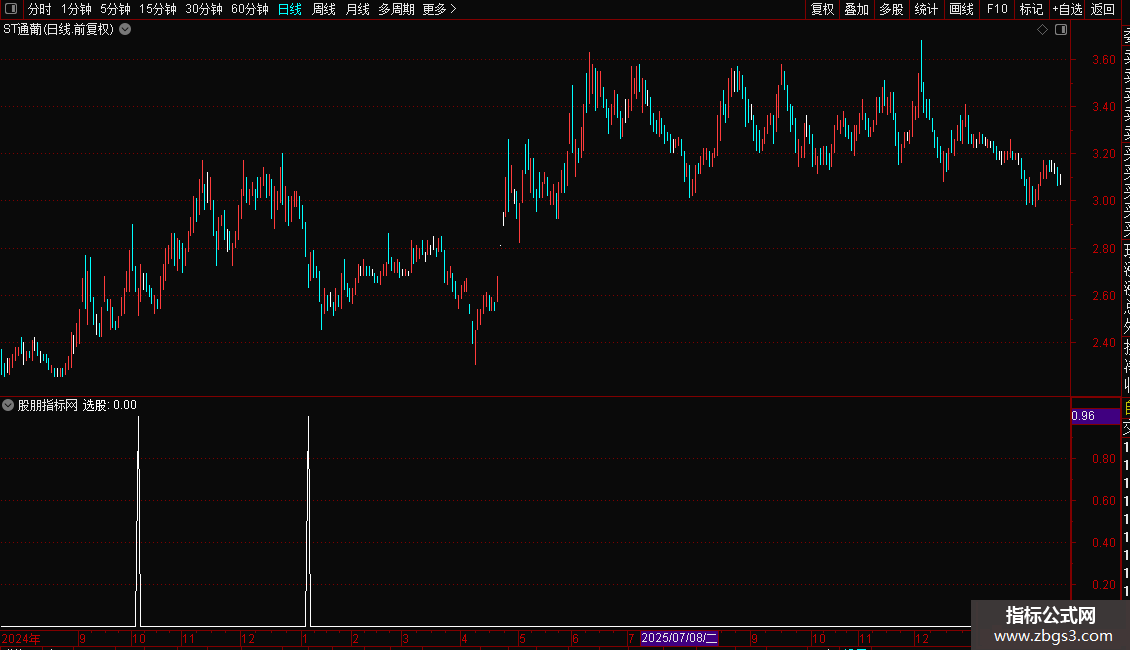The image size is (1130, 650).
Task: Click the panel layout icon at top-left
Action: [x=11, y=9]
